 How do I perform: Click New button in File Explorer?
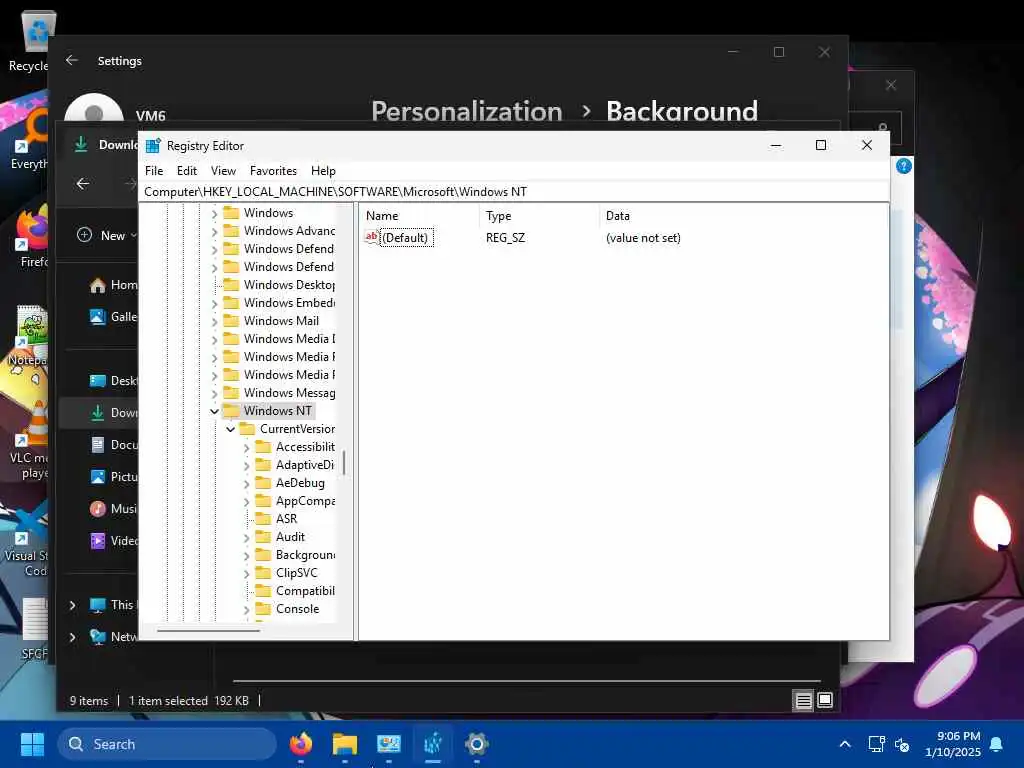(106, 235)
